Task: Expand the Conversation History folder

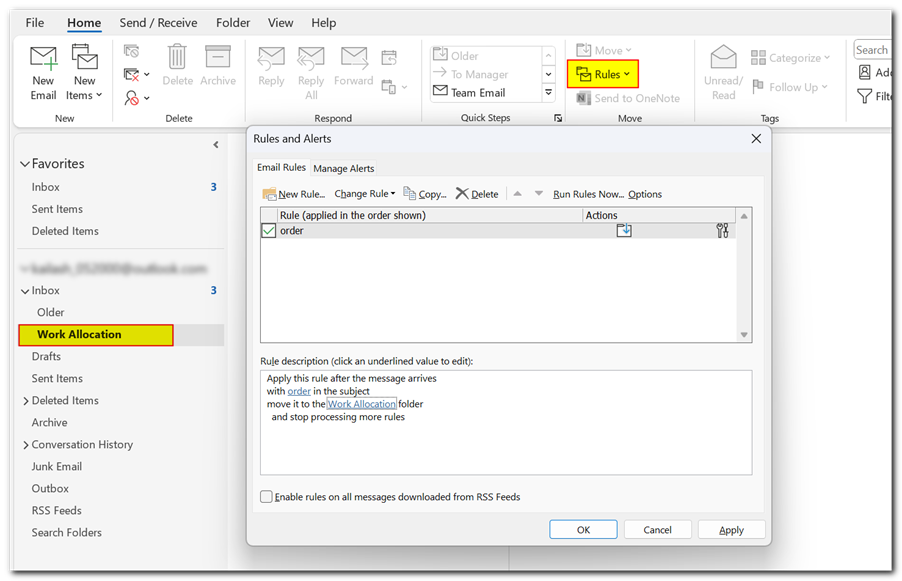Action: (x=25, y=445)
